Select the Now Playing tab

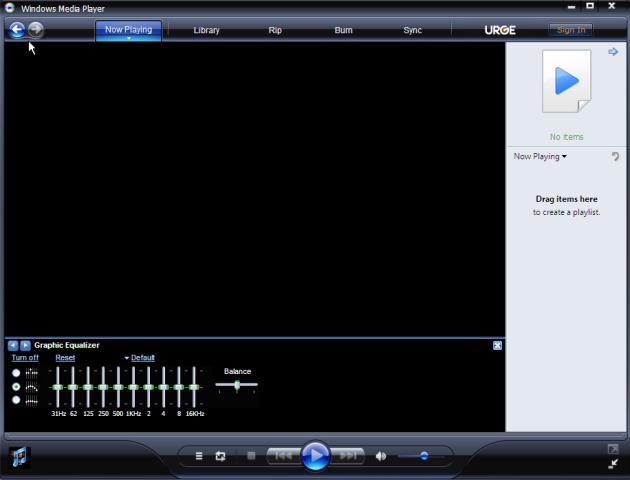pyautogui.click(x=129, y=29)
